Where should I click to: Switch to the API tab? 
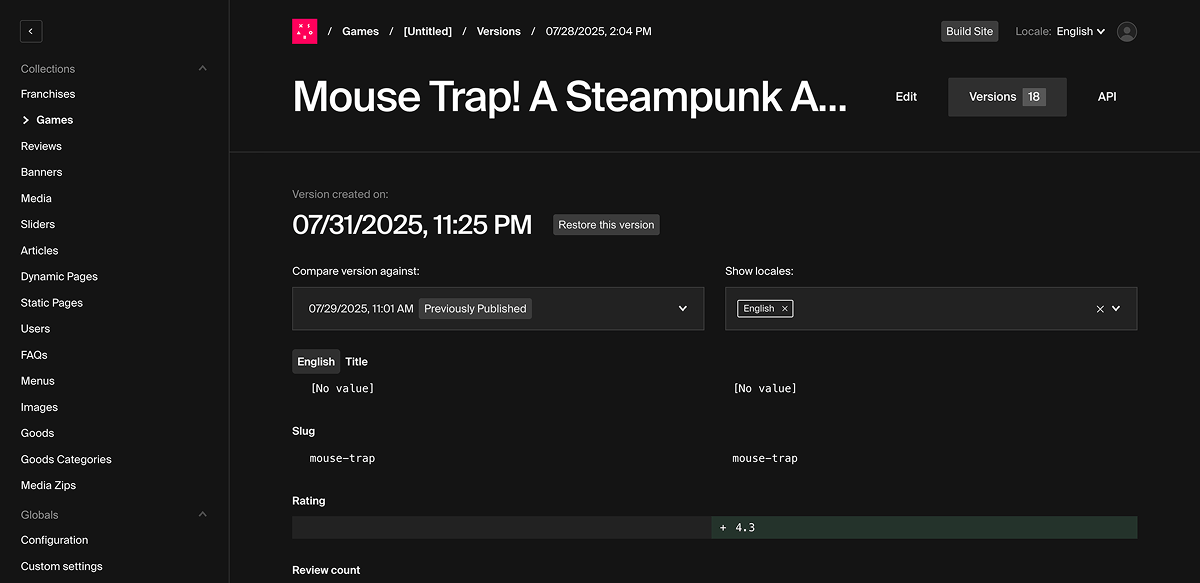1107,97
